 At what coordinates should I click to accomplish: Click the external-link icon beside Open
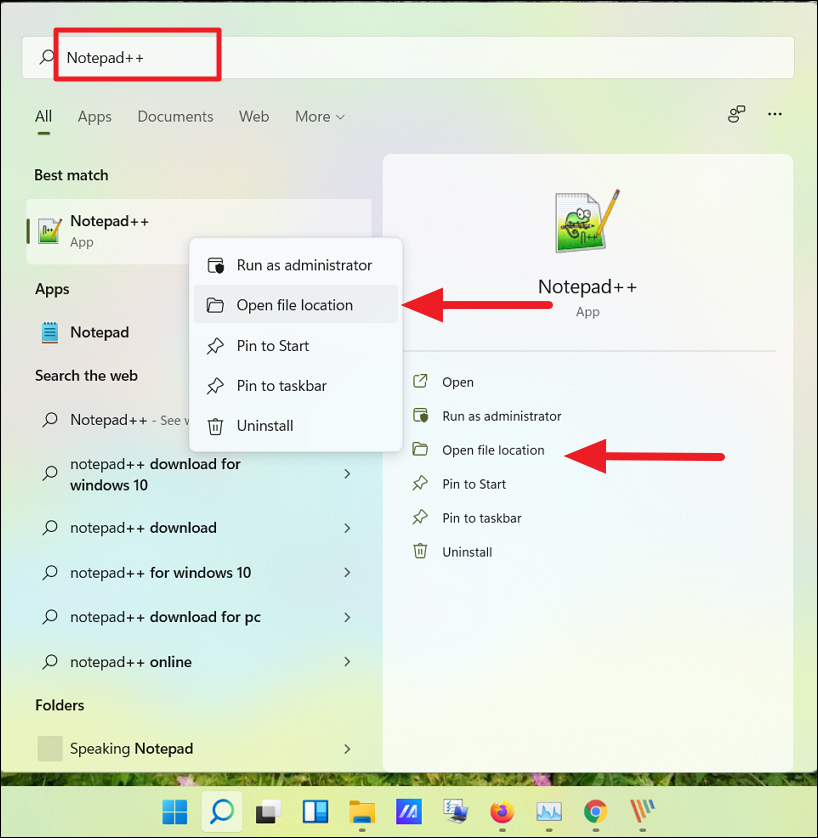pos(421,381)
